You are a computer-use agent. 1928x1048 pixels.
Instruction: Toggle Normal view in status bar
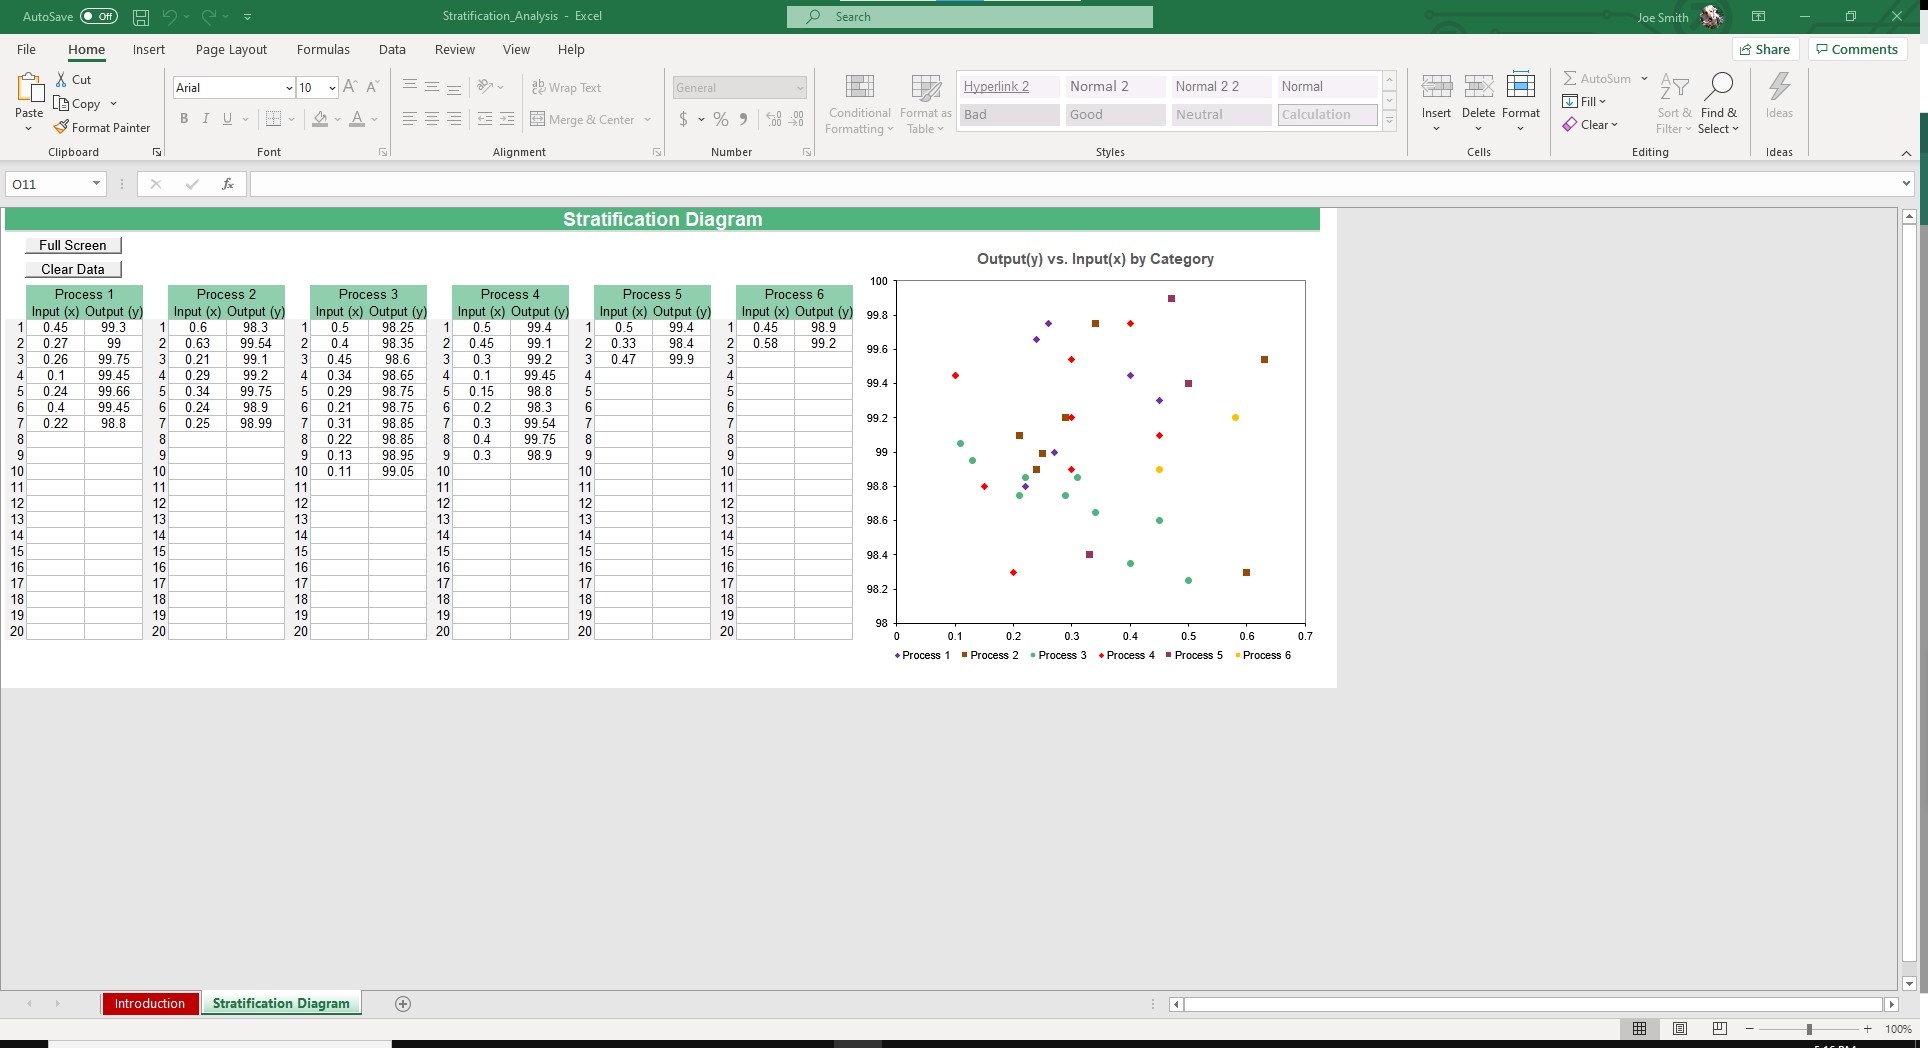[x=1640, y=1029]
